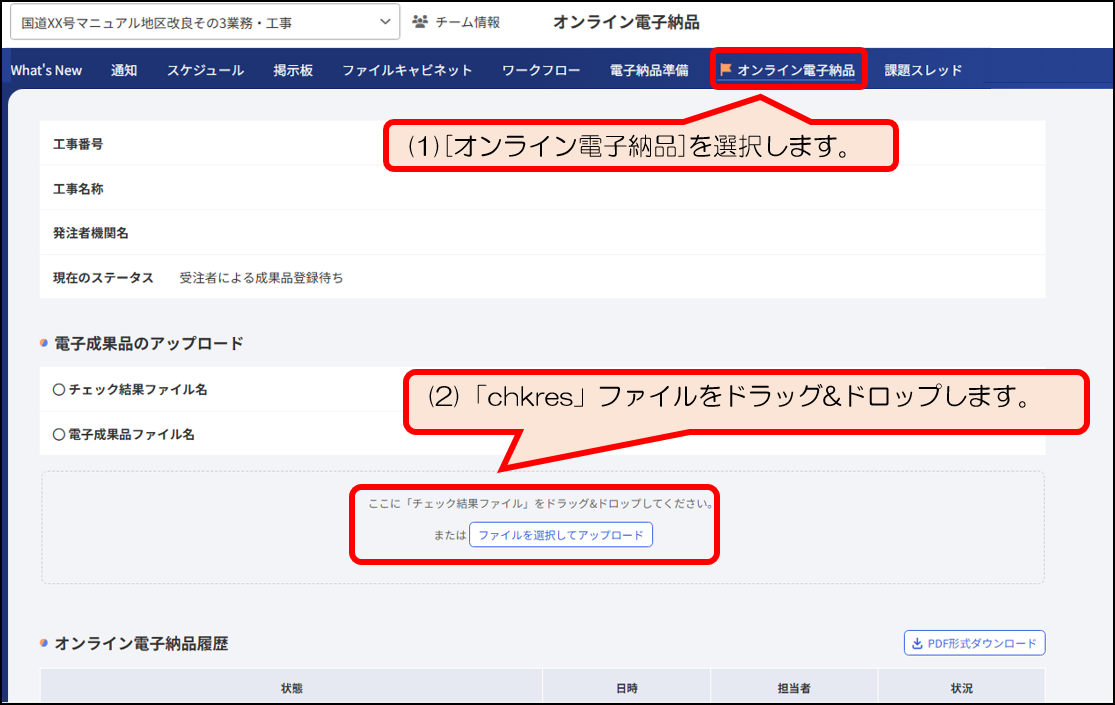Go to the スケジュール tab
This screenshot has width=1115, height=705.
pyautogui.click(x=206, y=70)
